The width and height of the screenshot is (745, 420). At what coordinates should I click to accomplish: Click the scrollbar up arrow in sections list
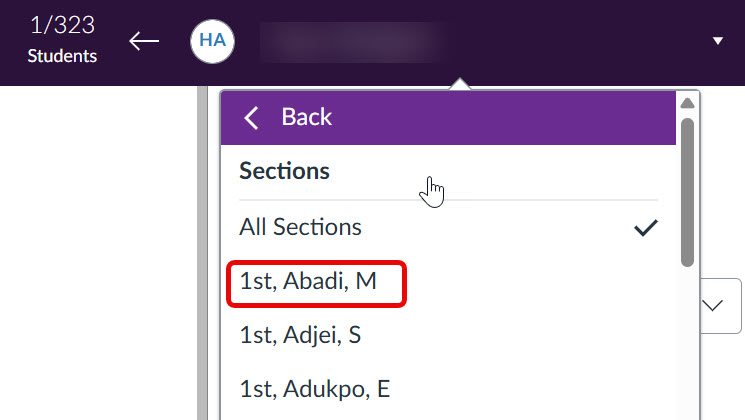click(687, 103)
